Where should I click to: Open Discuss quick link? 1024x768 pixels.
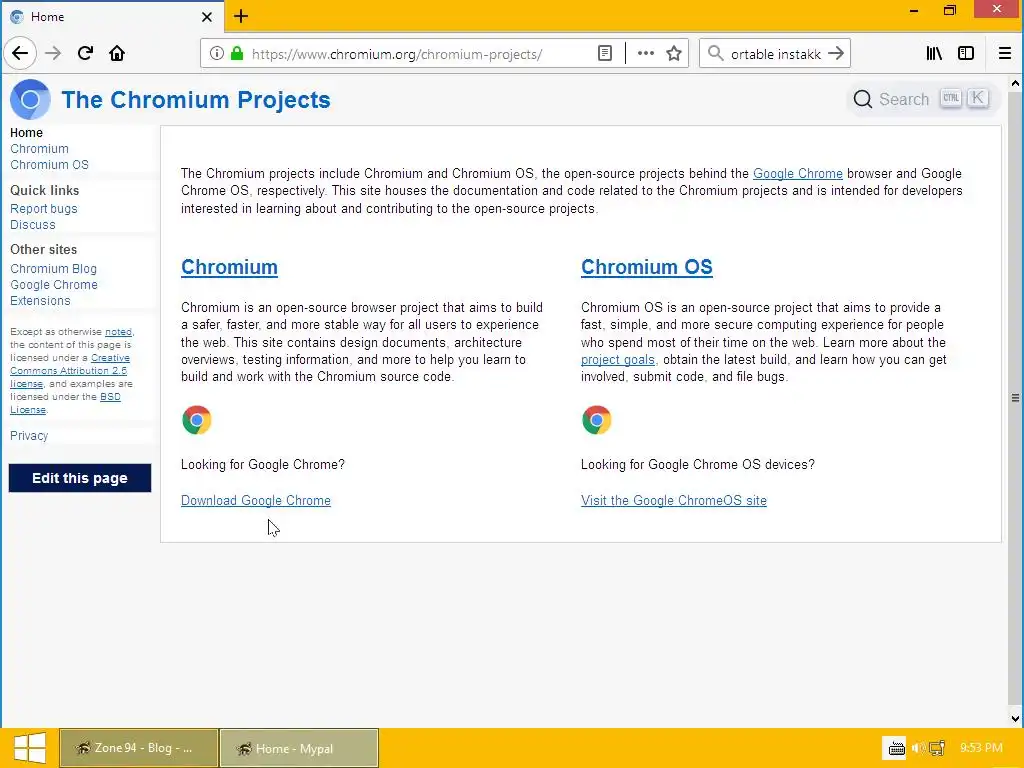(x=33, y=225)
